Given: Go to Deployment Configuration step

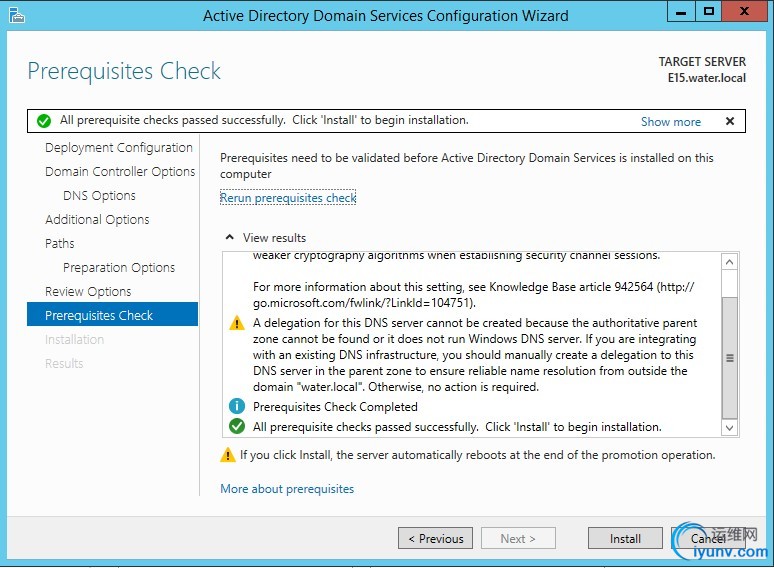Looking at the screenshot, I should tap(118, 148).
